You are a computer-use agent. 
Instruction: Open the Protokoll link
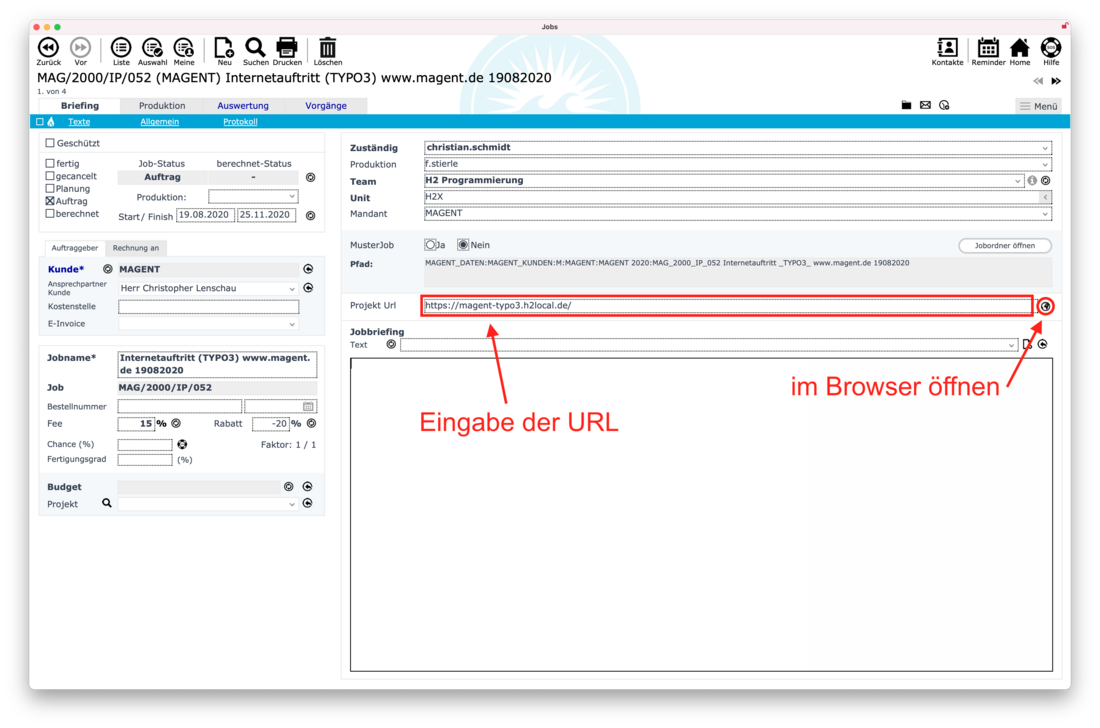coord(240,122)
